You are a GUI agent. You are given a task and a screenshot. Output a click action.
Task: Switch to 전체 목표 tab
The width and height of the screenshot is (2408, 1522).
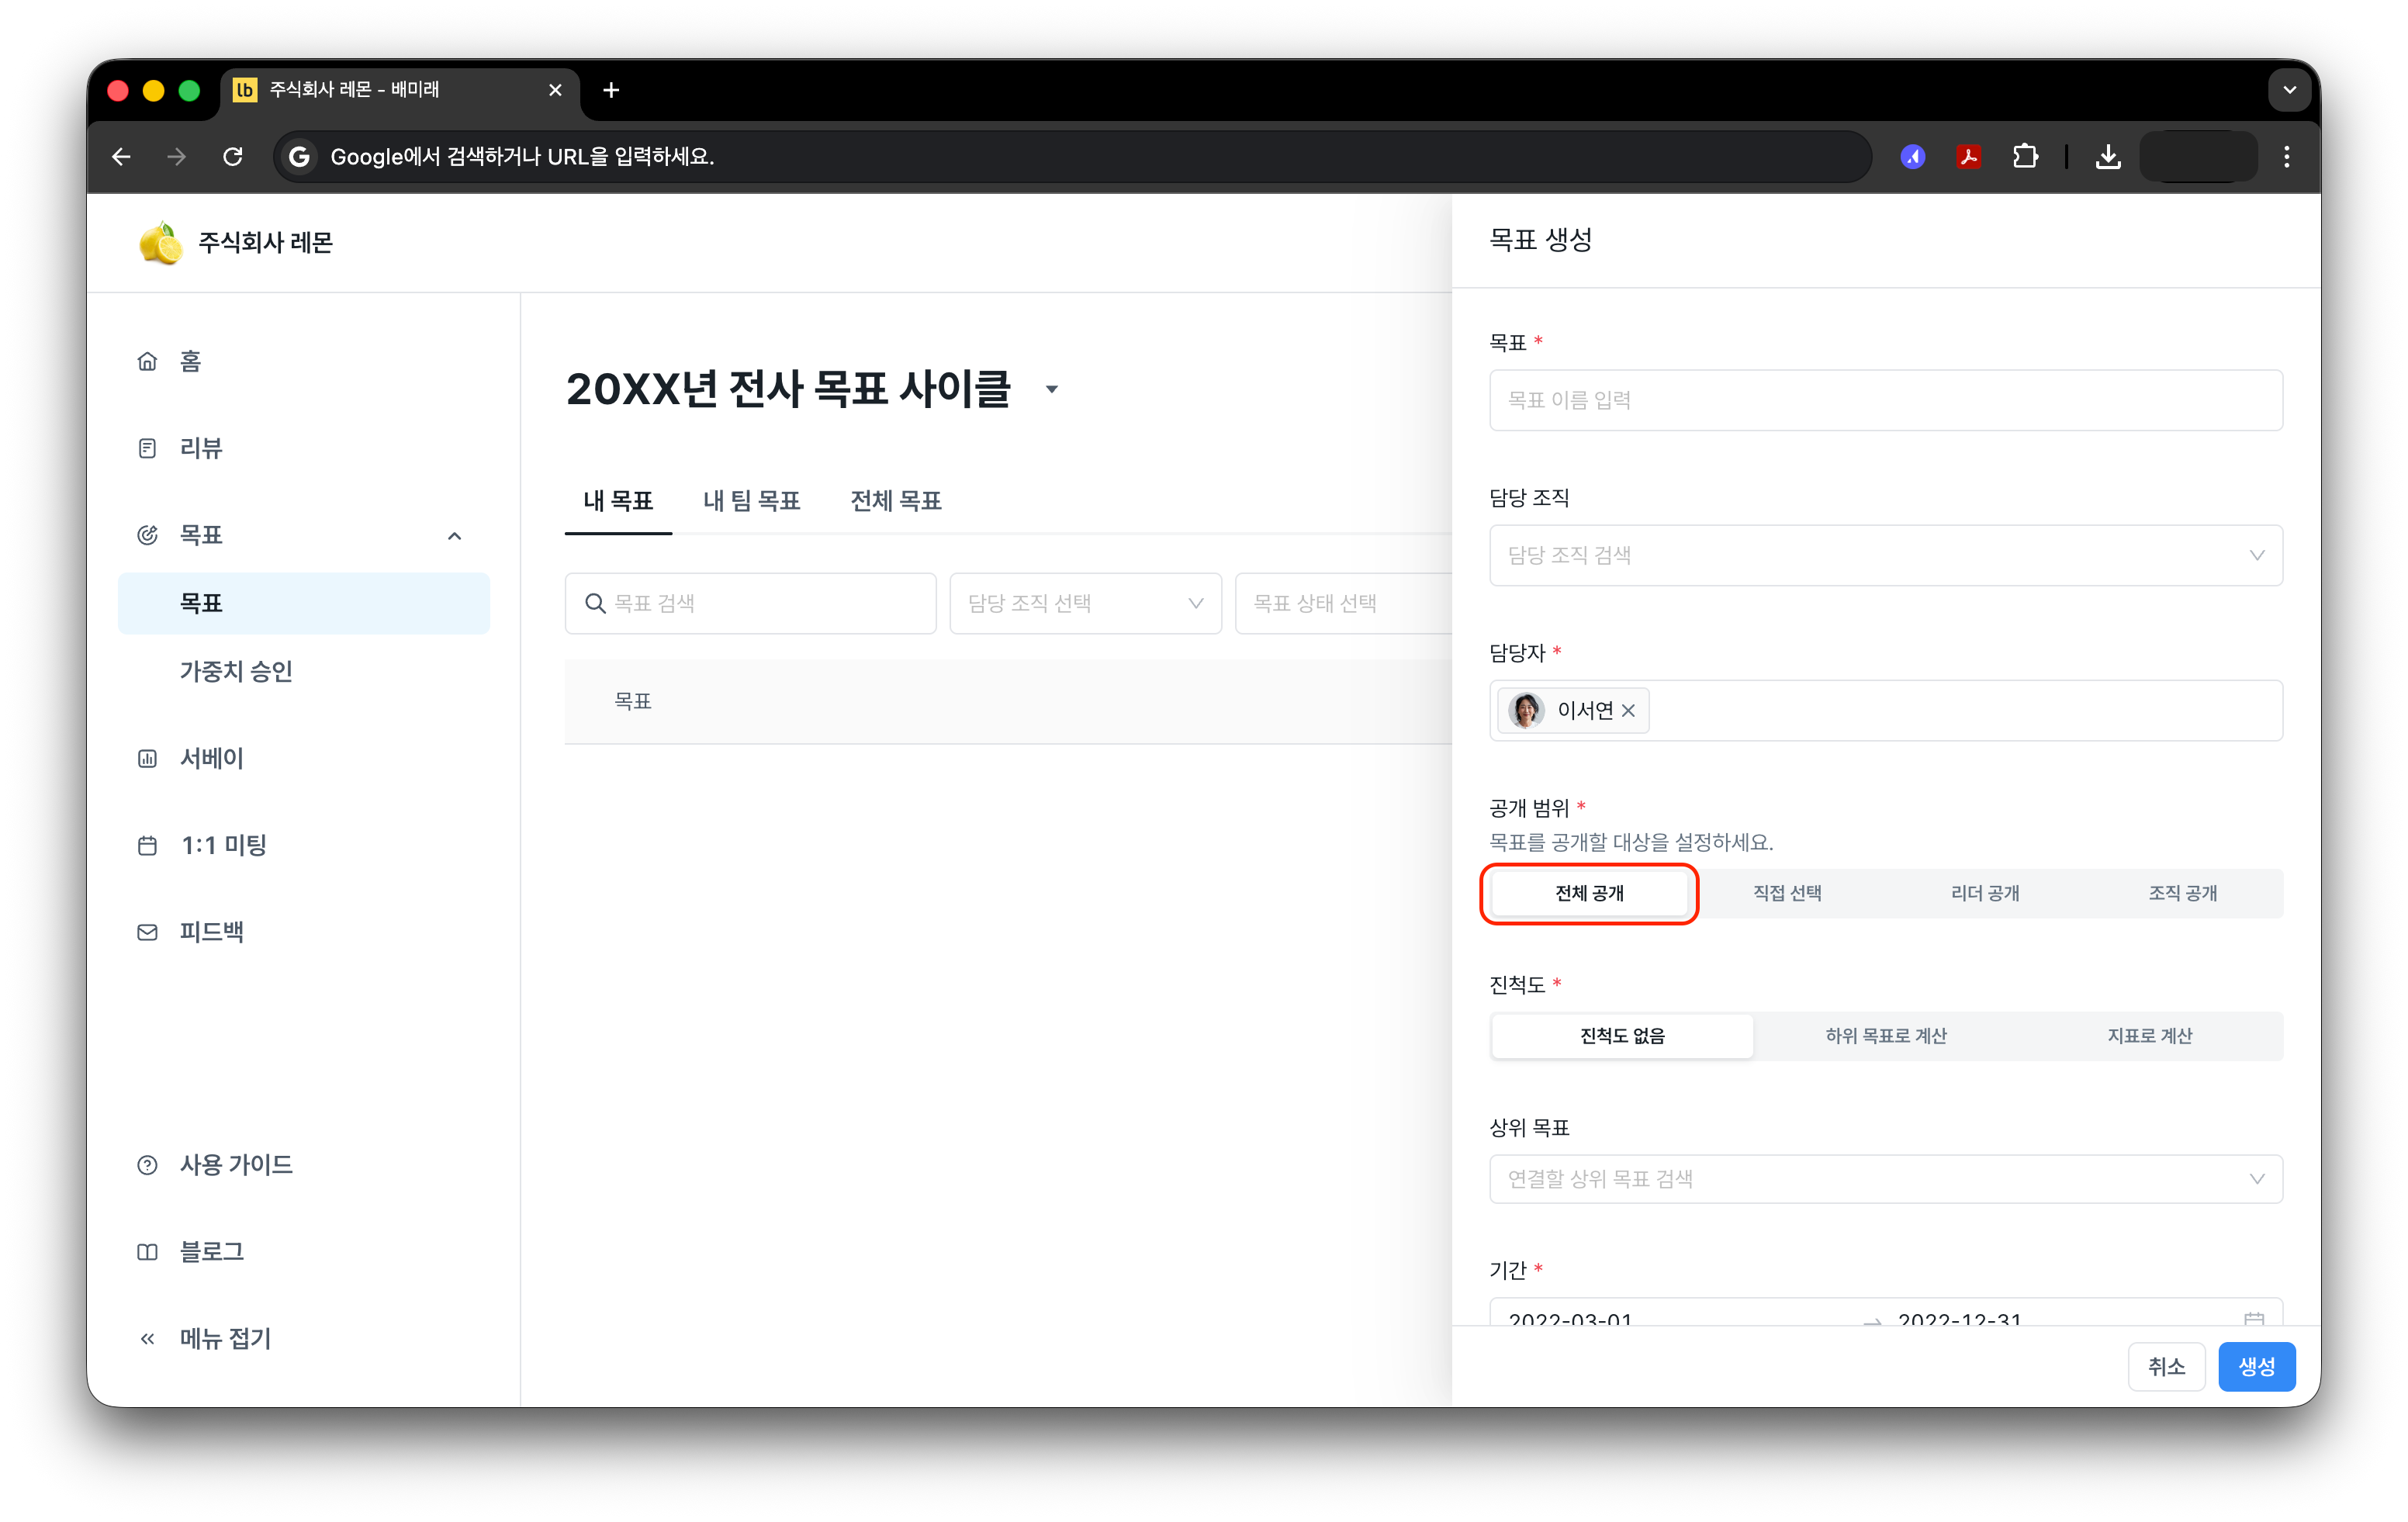click(896, 500)
